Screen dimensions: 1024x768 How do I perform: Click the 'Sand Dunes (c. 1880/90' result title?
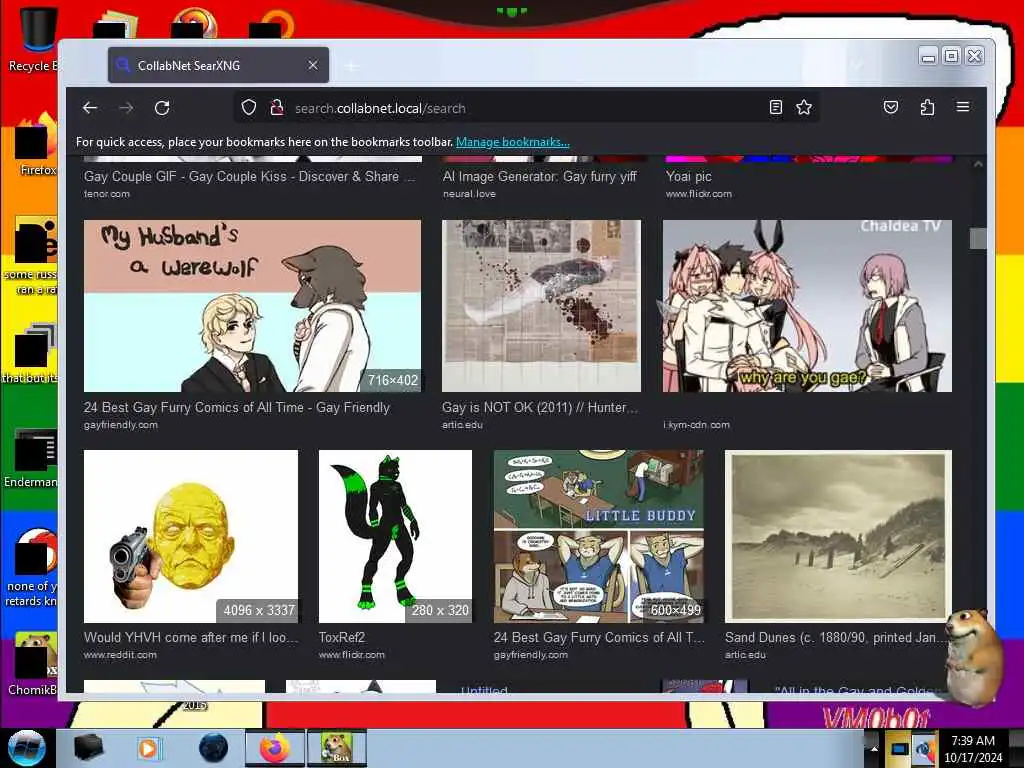click(835, 637)
